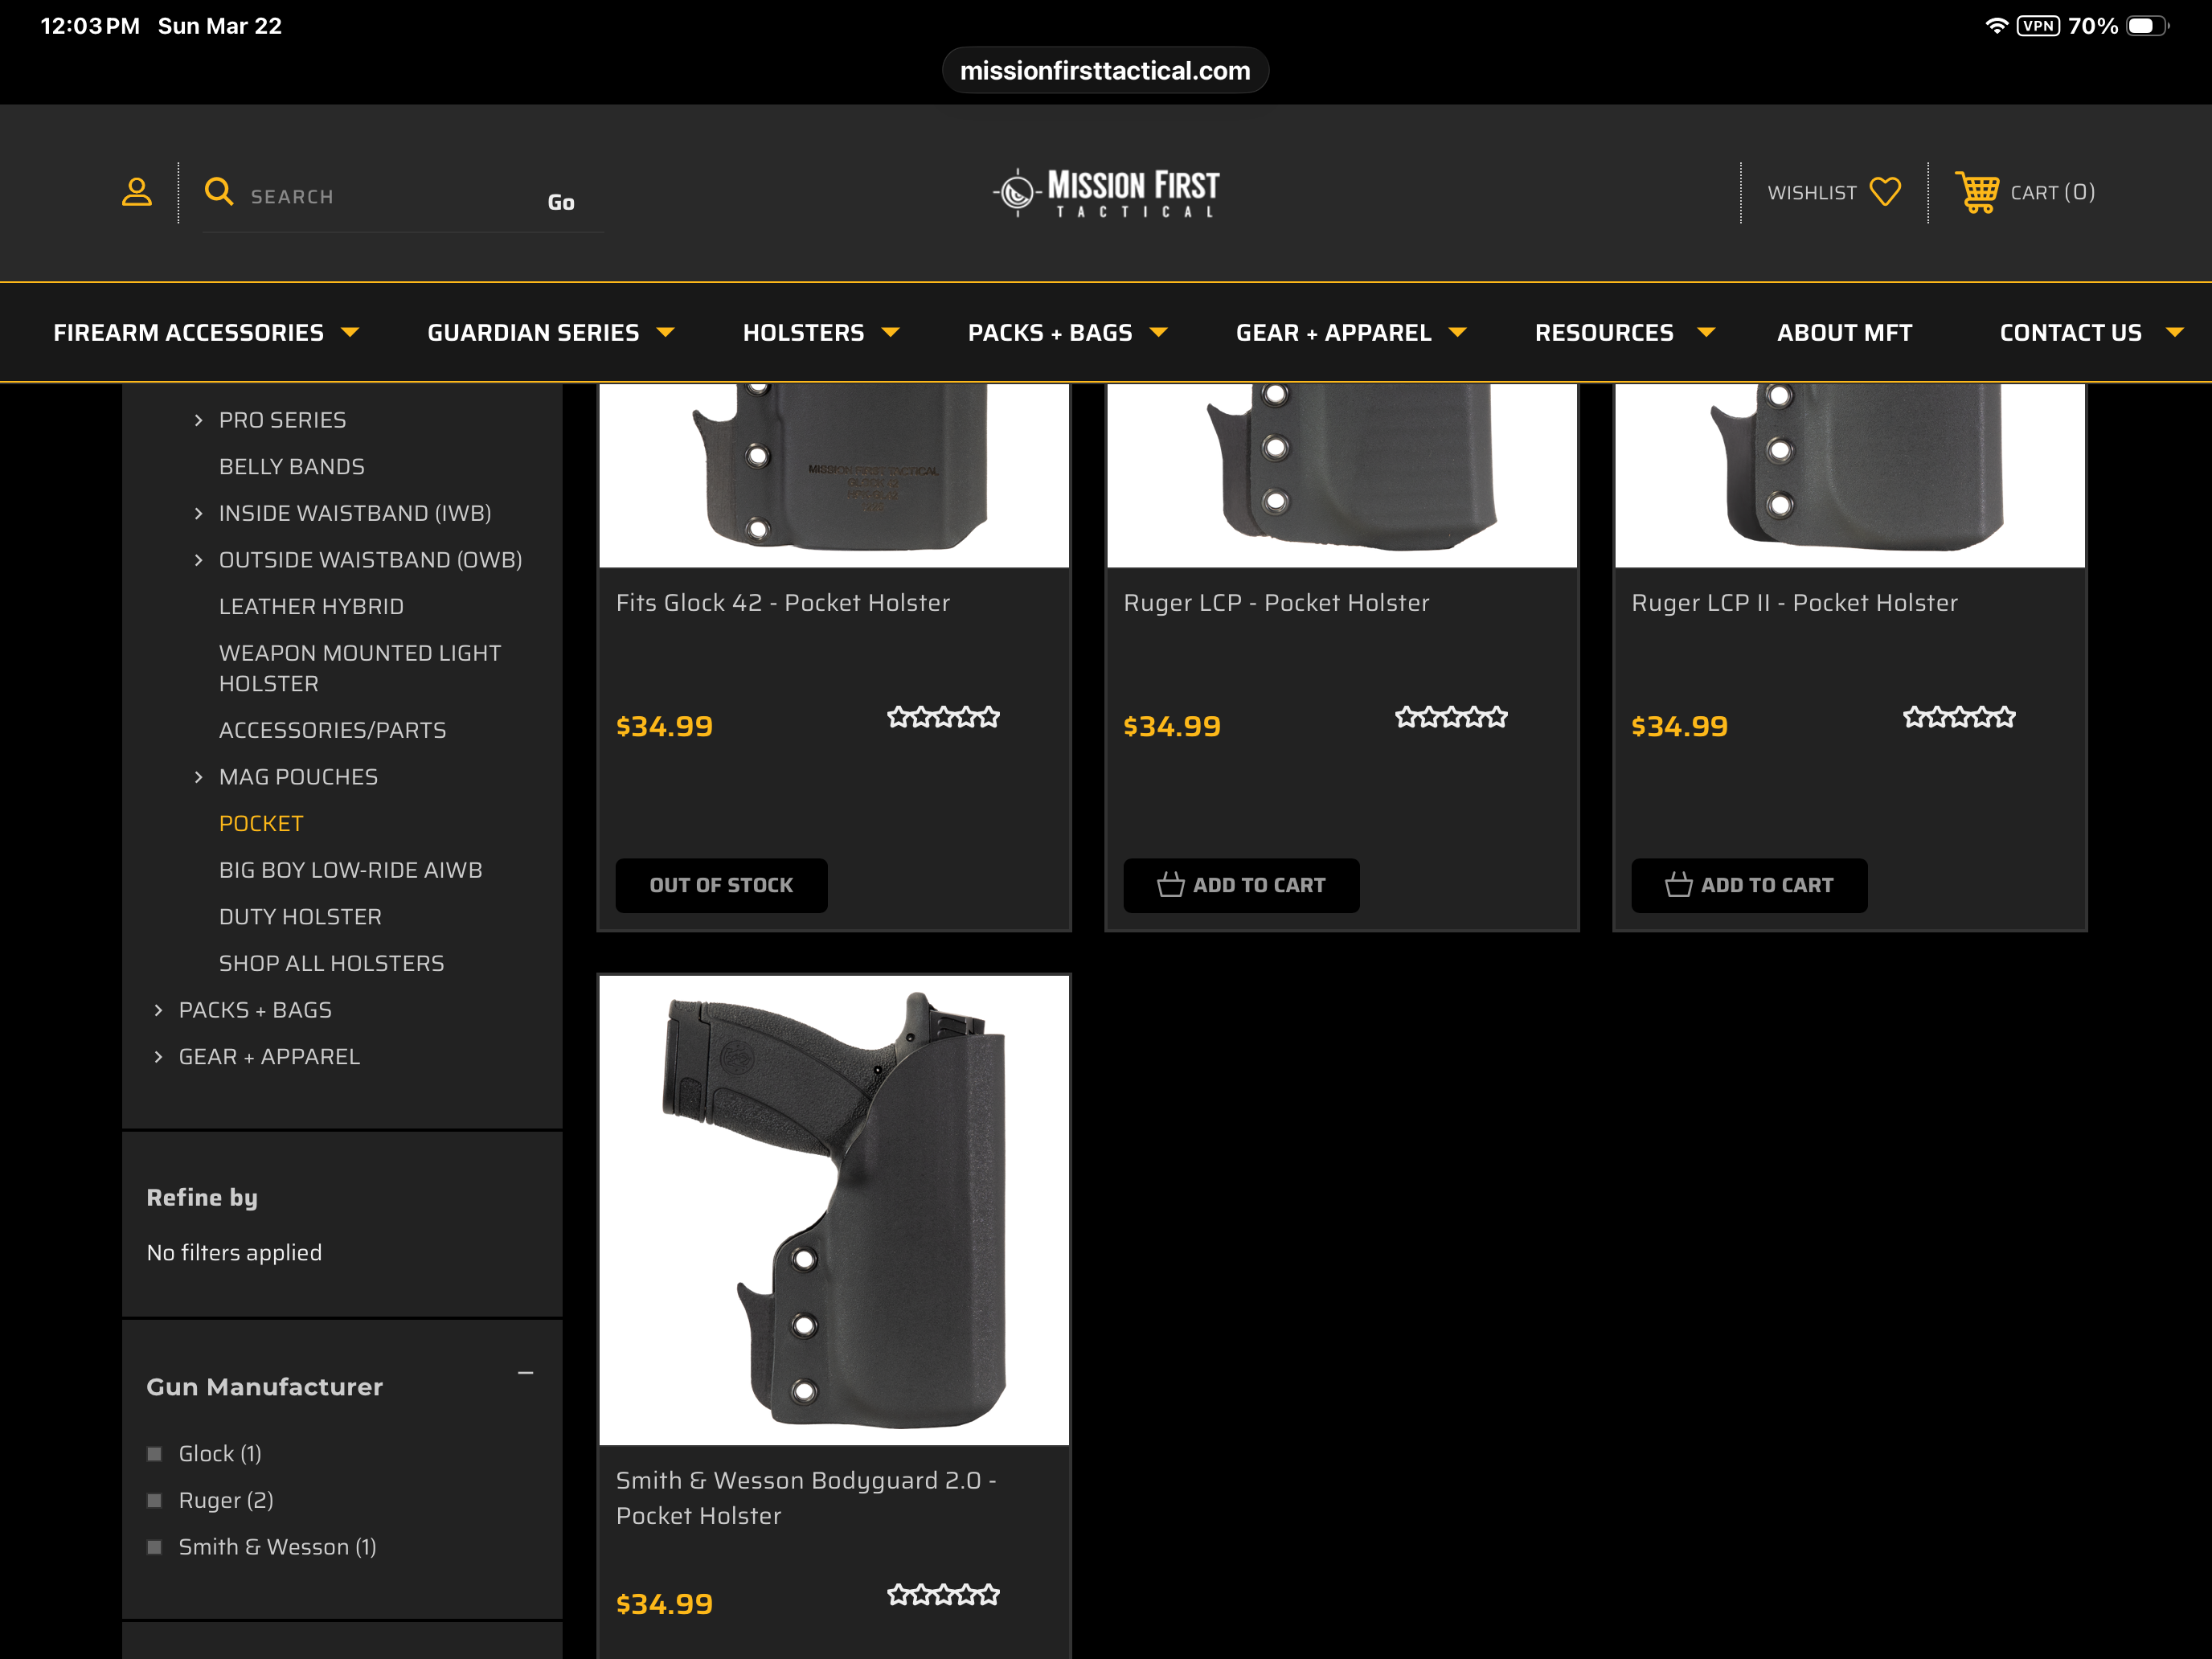Click star rating for Glock 42 holster

(x=943, y=717)
